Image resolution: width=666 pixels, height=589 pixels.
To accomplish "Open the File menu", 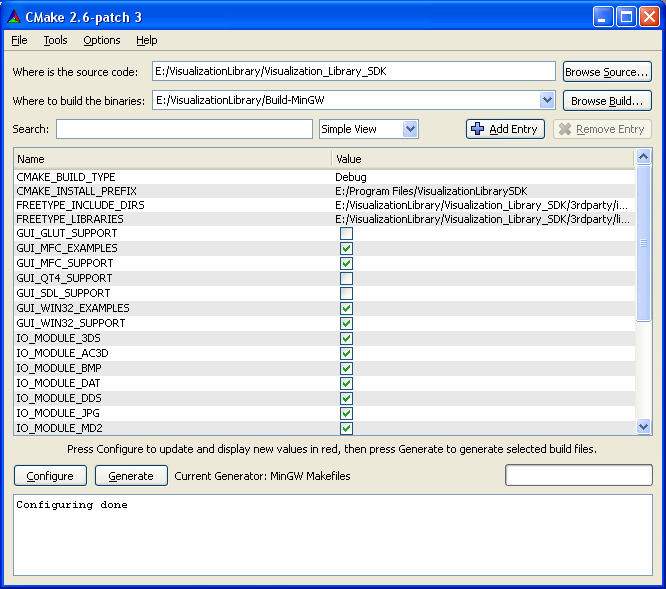I will tap(20, 40).
